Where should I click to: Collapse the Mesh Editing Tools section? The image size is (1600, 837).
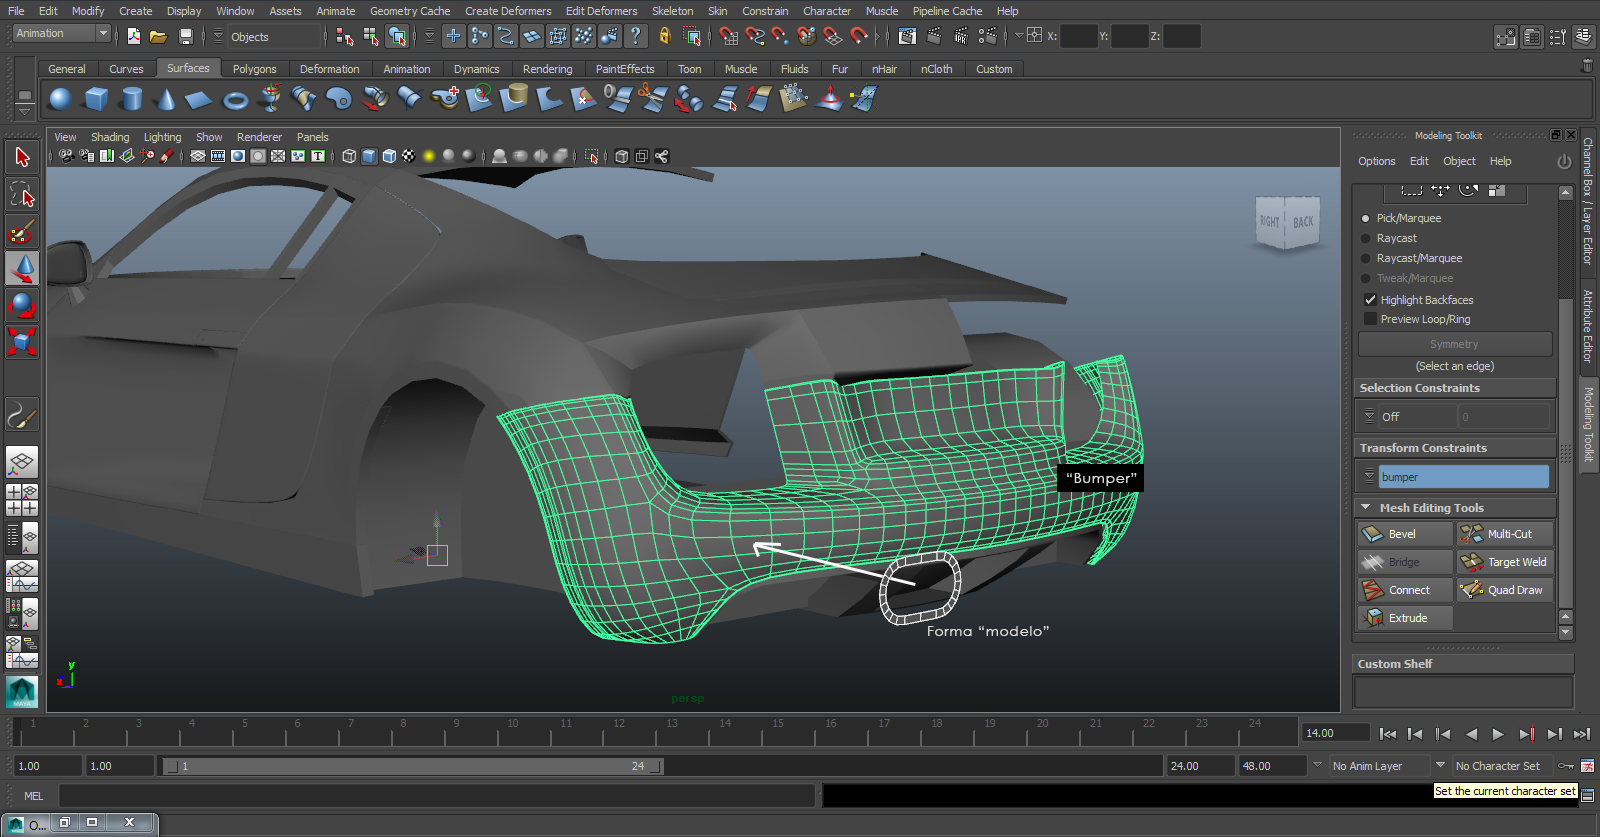pos(1366,508)
